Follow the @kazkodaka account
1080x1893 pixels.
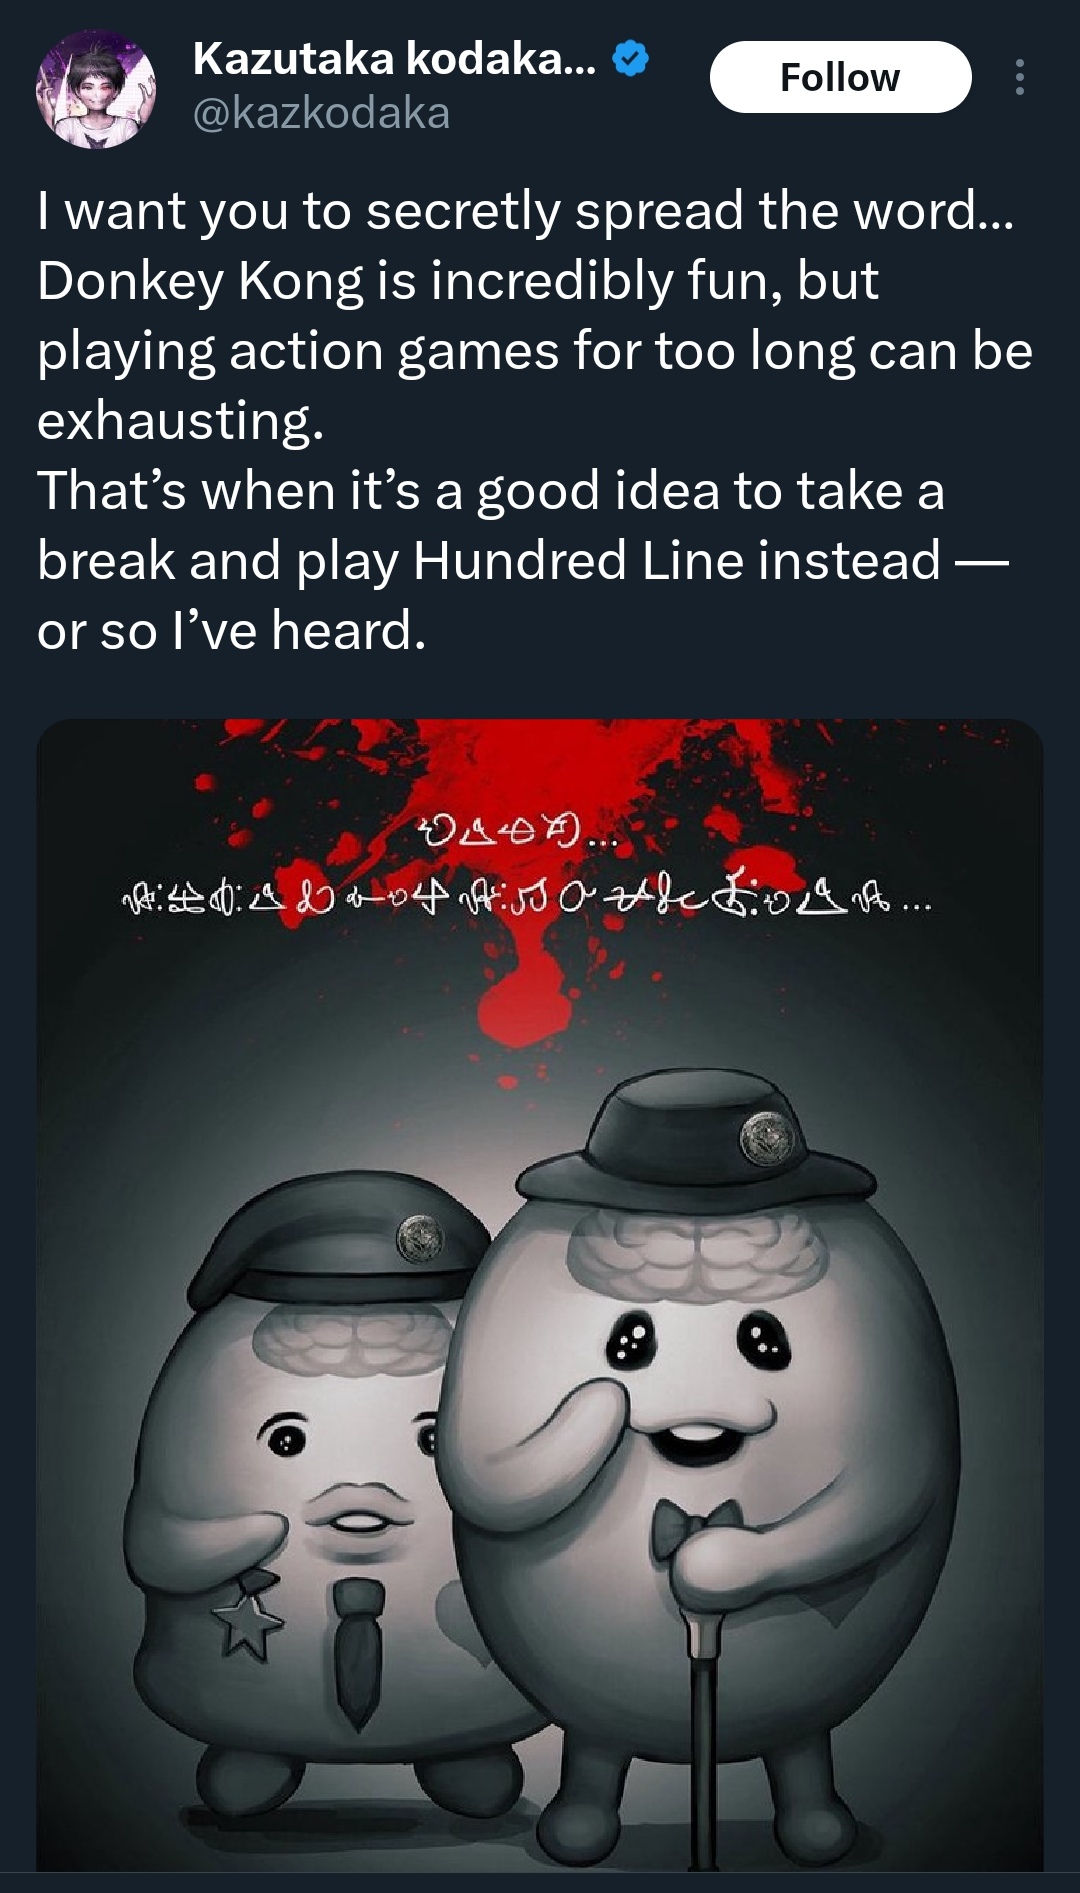click(840, 77)
